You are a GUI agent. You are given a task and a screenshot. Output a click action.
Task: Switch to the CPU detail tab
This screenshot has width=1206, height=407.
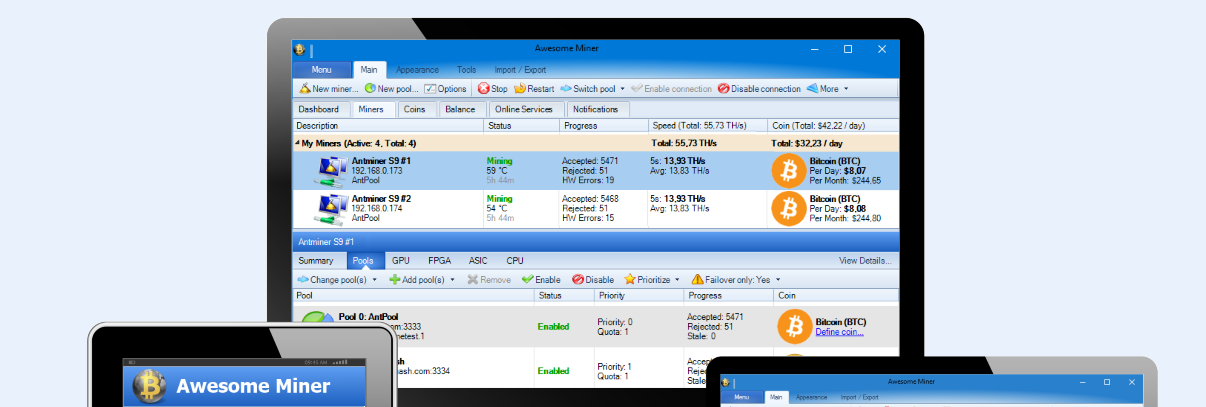point(515,260)
